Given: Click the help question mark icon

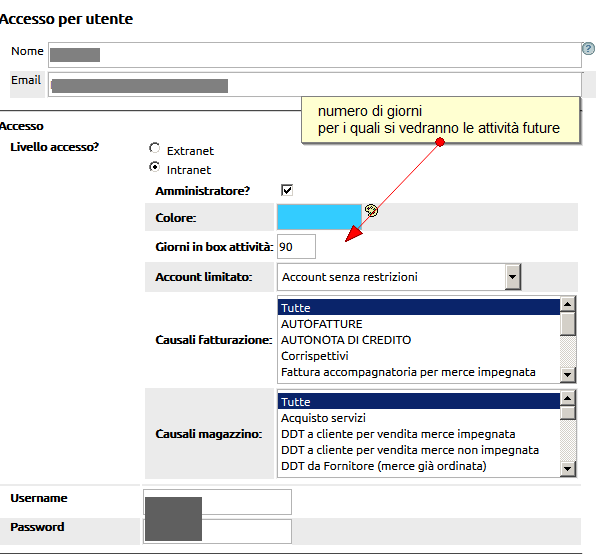Looking at the screenshot, I should (x=588, y=48).
